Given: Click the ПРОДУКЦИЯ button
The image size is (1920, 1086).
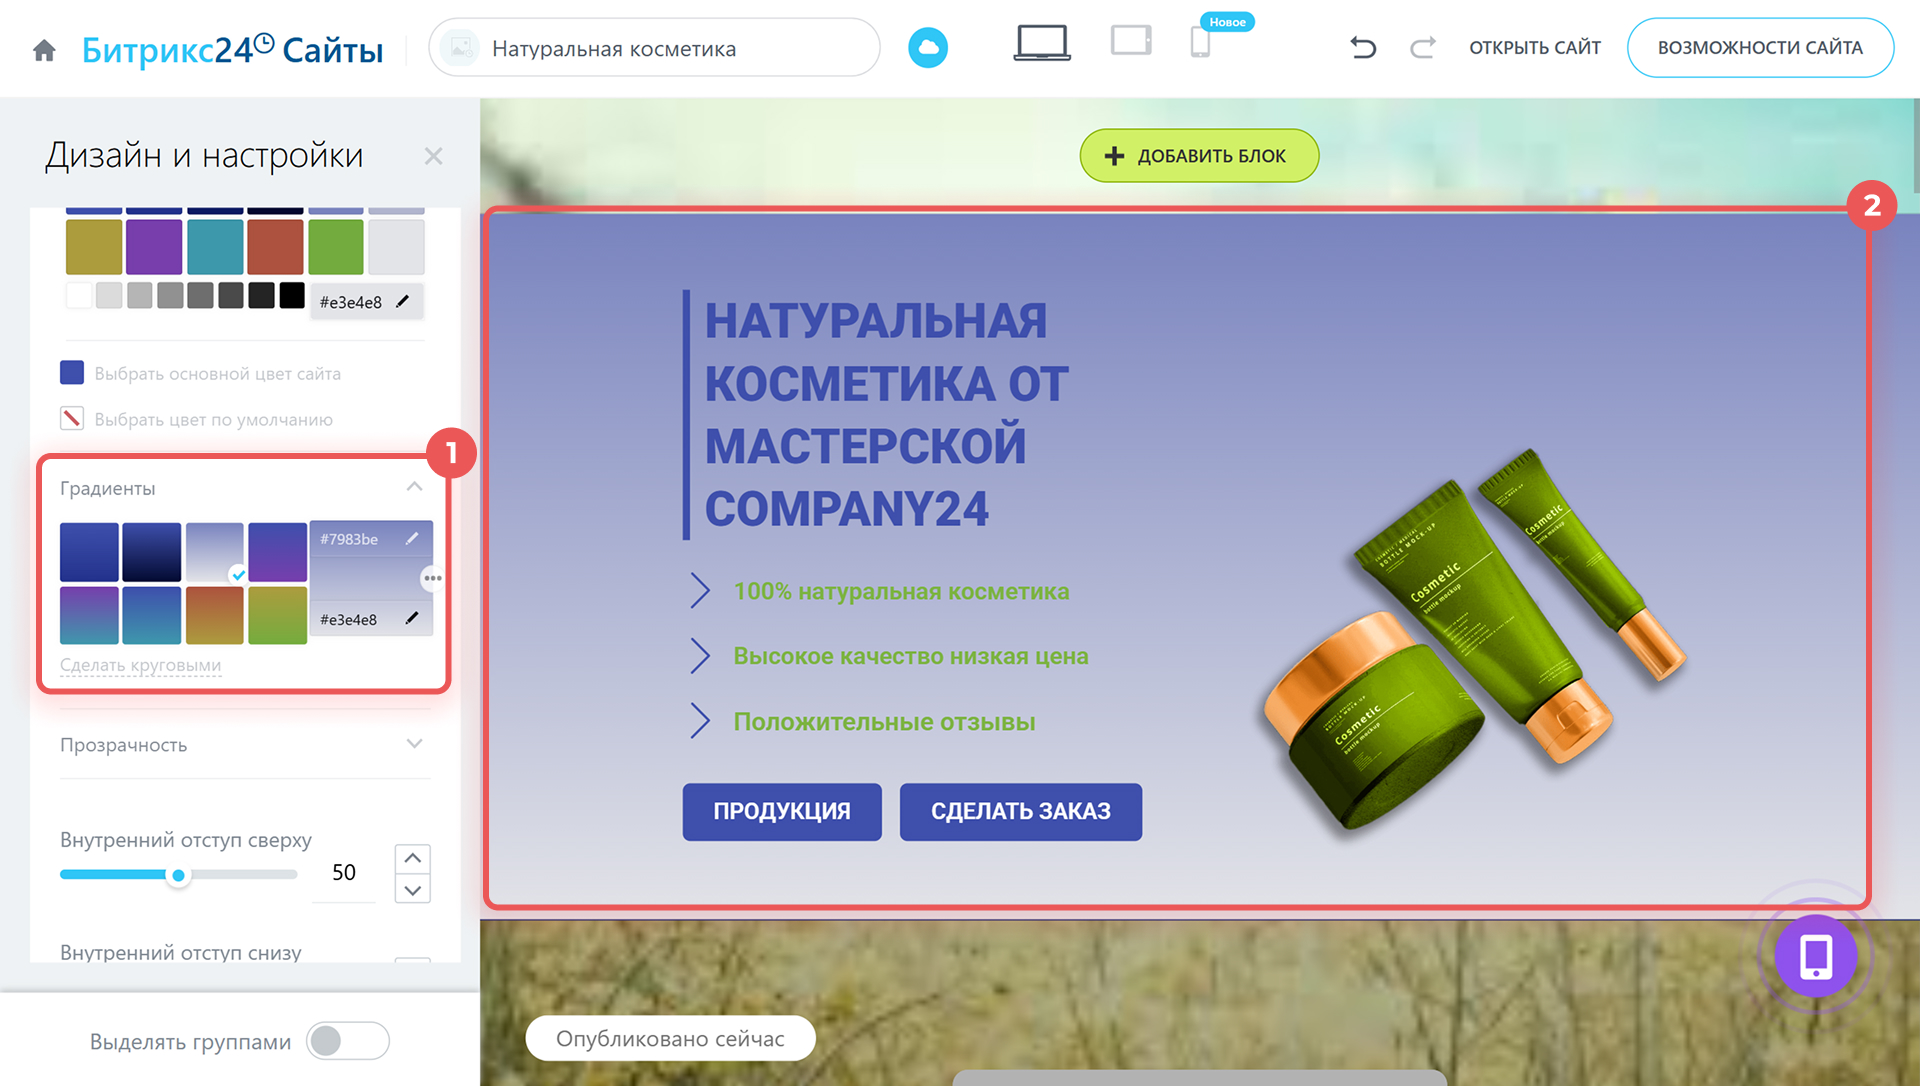Looking at the screenshot, I should pos(782,811).
